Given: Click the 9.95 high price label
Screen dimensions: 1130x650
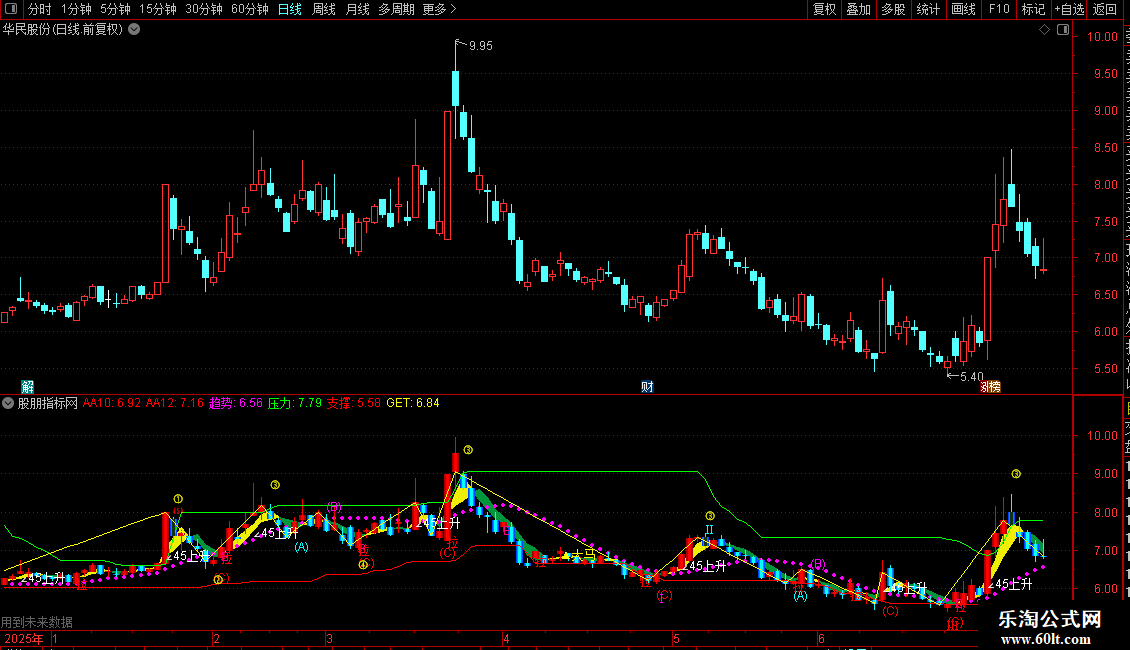Looking at the screenshot, I should tap(481, 46).
